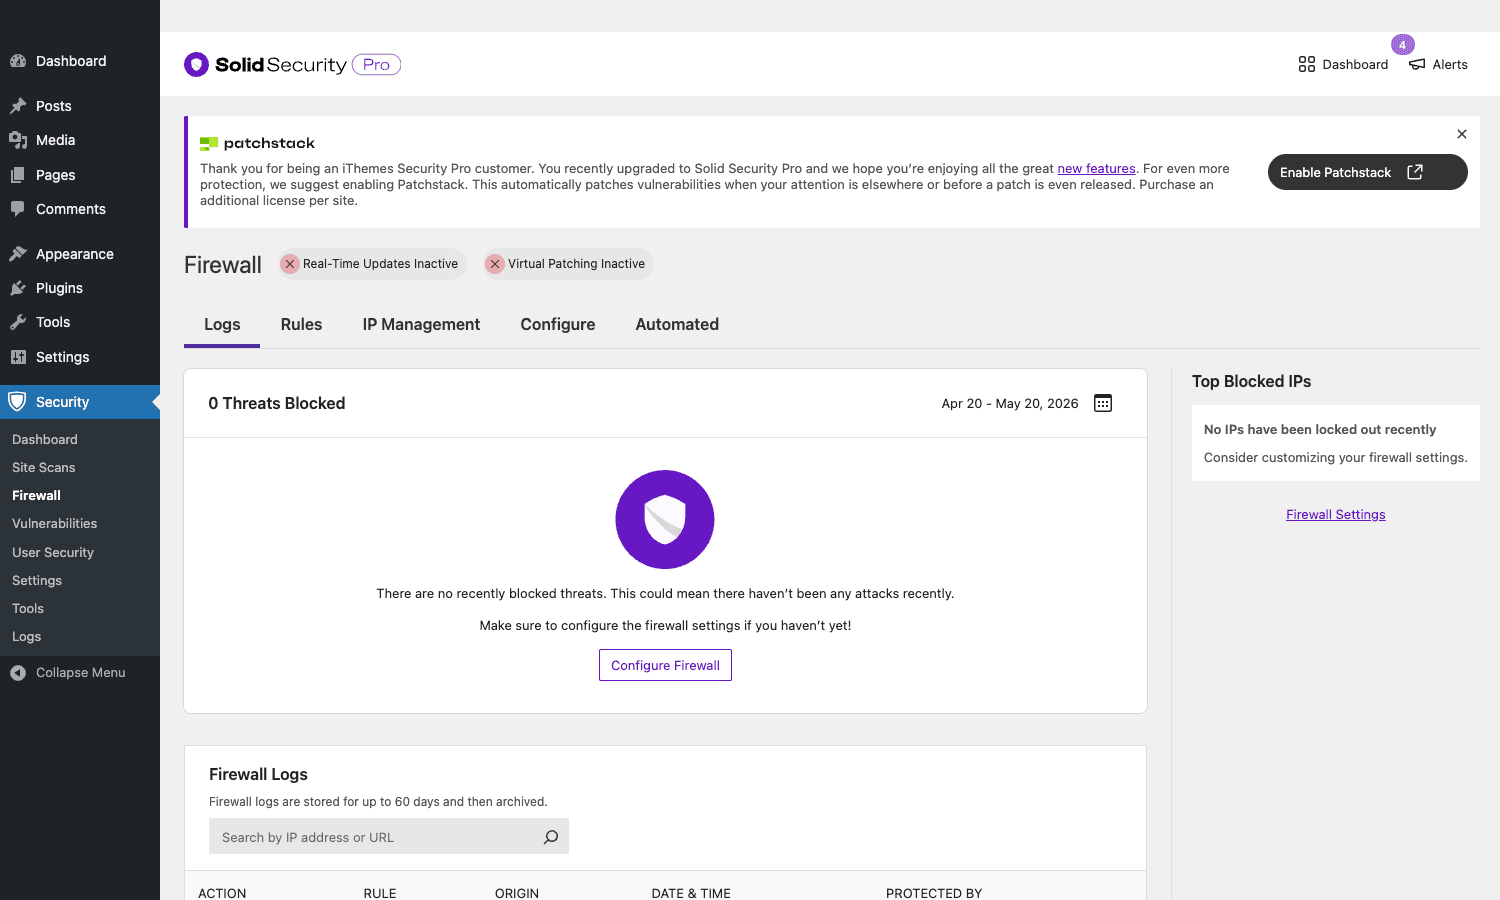Click the Pro badge label
Image resolution: width=1500 pixels, height=900 pixels.
pos(376,64)
